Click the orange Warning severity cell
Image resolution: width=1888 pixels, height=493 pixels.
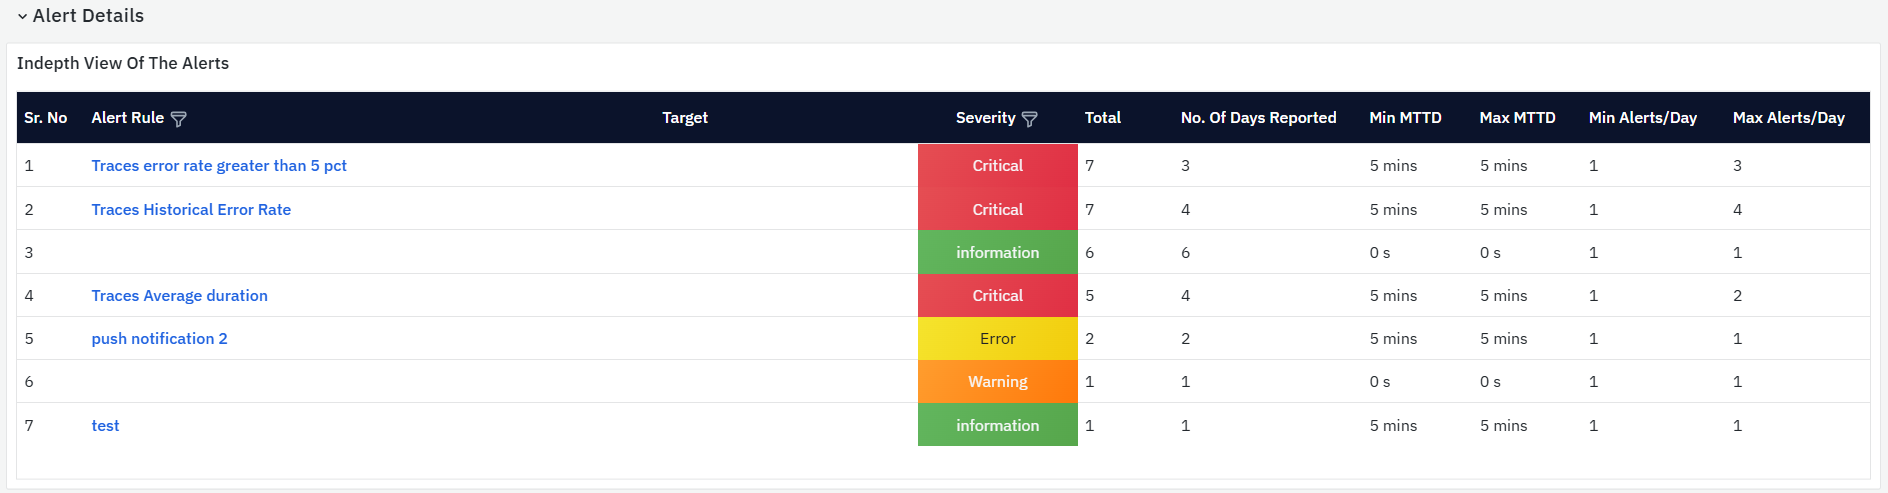[x=997, y=382]
